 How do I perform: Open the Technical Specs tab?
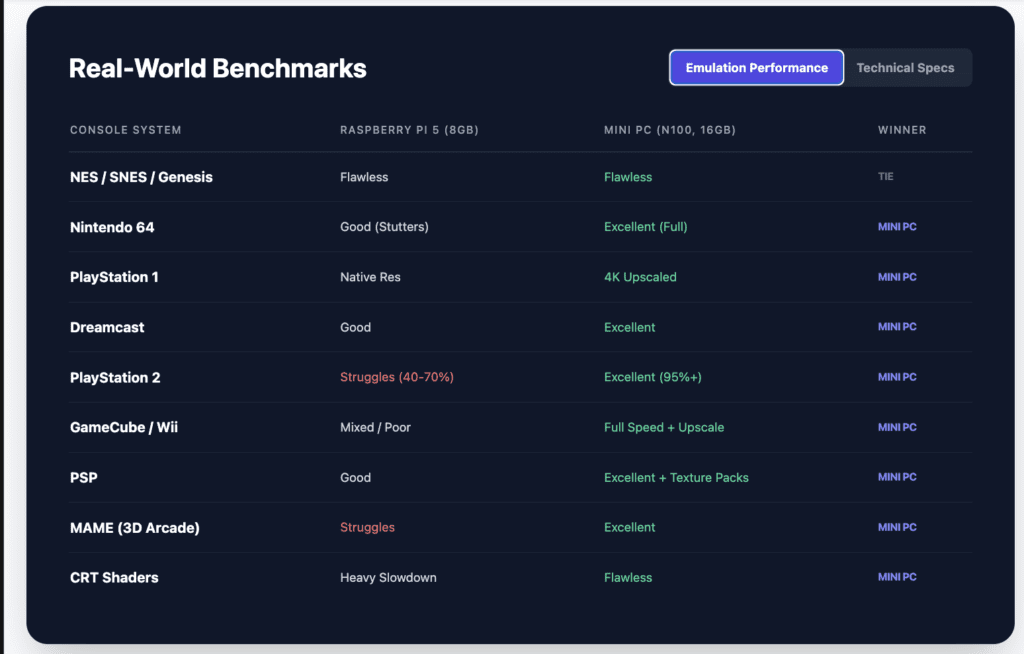click(905, 68)
